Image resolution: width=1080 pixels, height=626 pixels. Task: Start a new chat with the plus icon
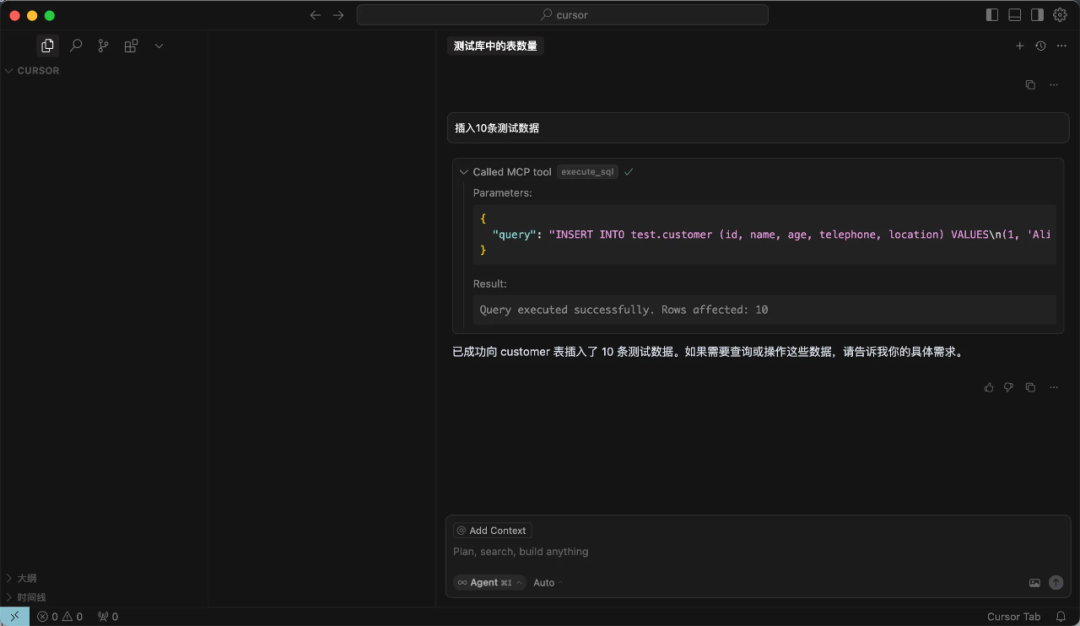pyautogui.click(x=1019, y=45)
